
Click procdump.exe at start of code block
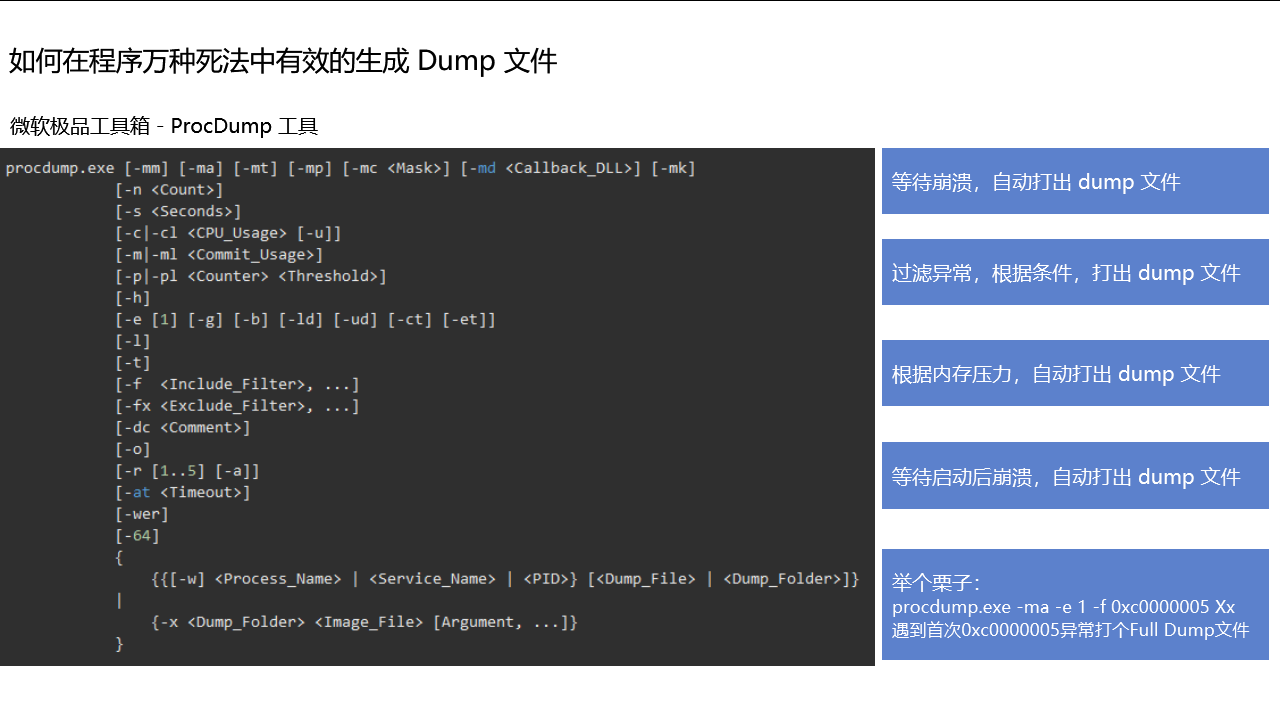pos(60,168)
